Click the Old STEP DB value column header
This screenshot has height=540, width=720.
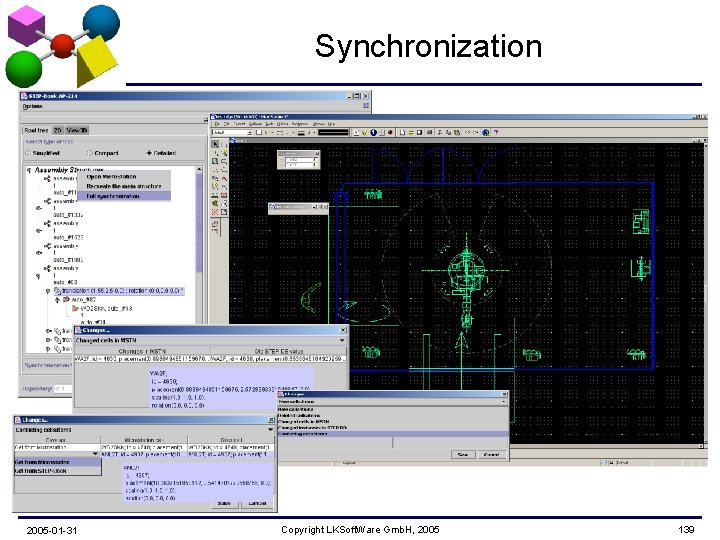pyautogui.click(x=279, y=351)
